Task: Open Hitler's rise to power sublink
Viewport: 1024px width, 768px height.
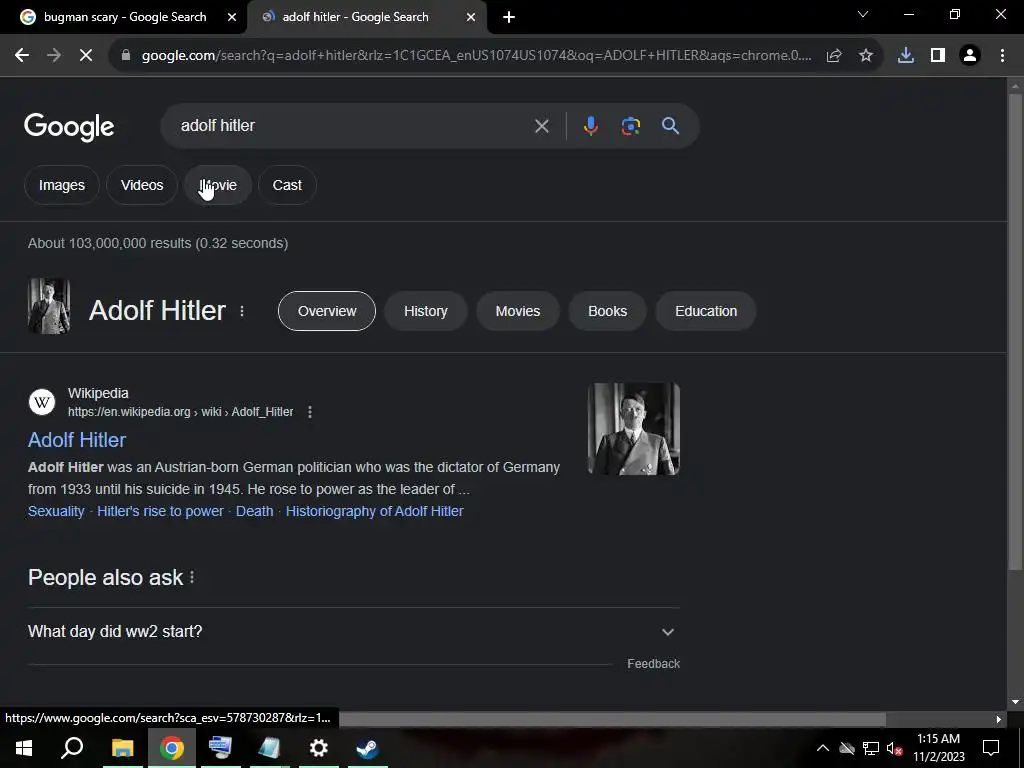Action: click(160, 511)
